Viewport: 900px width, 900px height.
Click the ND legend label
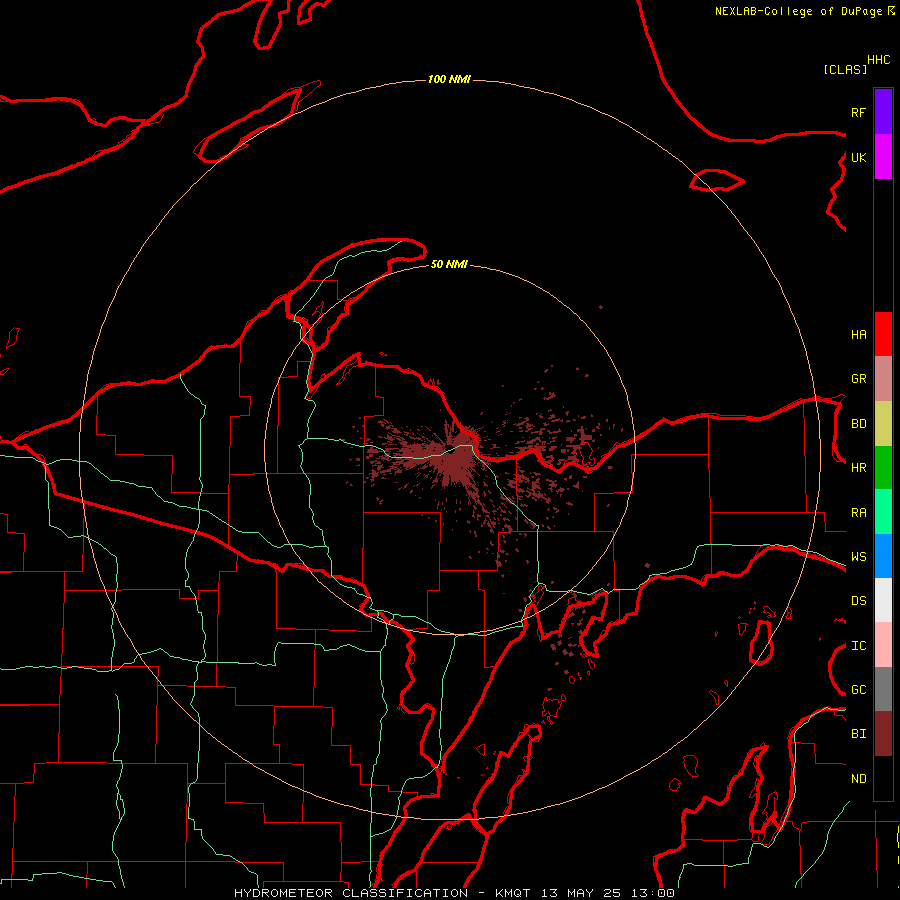(x=858, y=778)
